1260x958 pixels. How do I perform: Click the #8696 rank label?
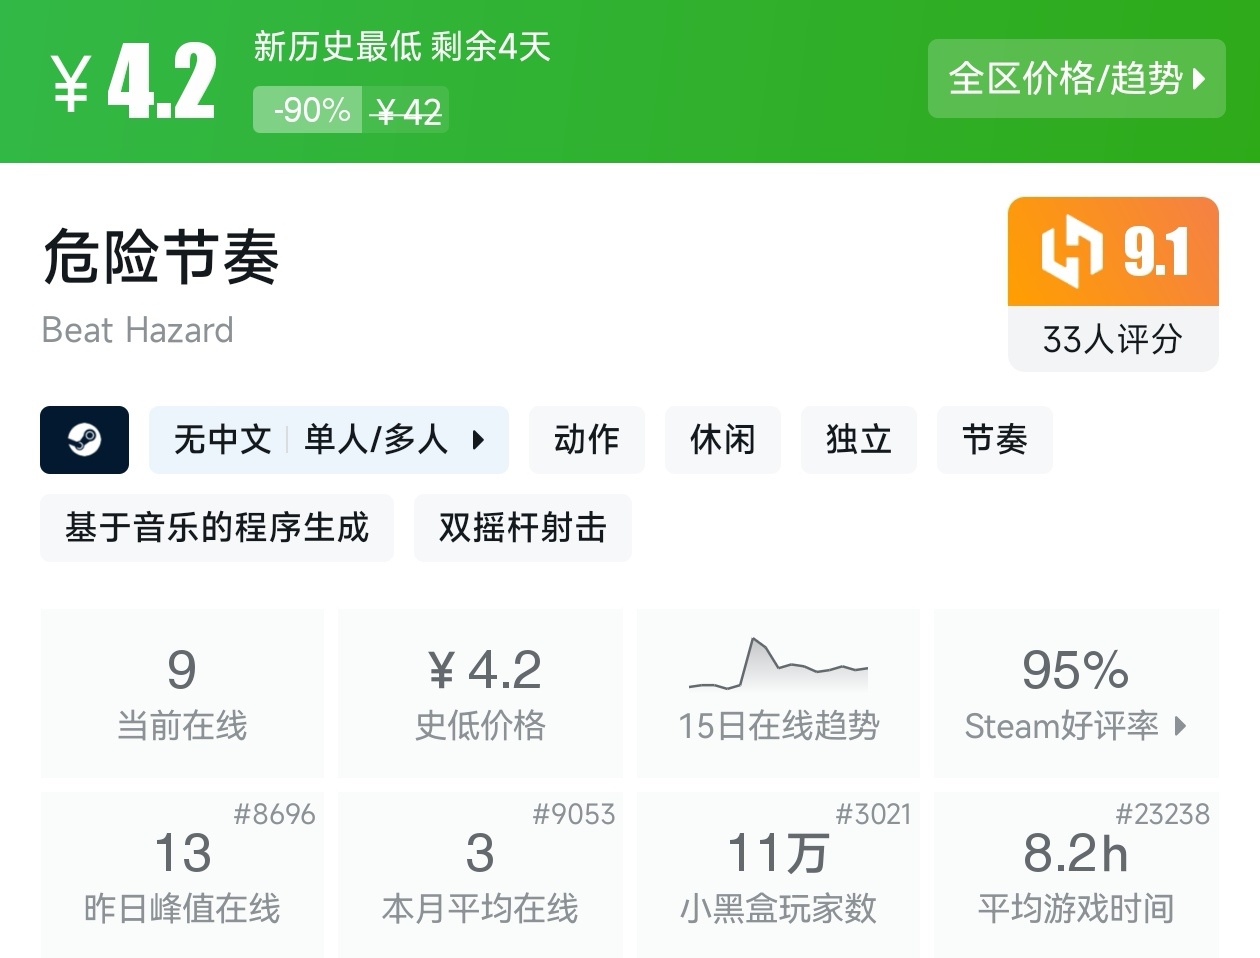coord(274,814)
